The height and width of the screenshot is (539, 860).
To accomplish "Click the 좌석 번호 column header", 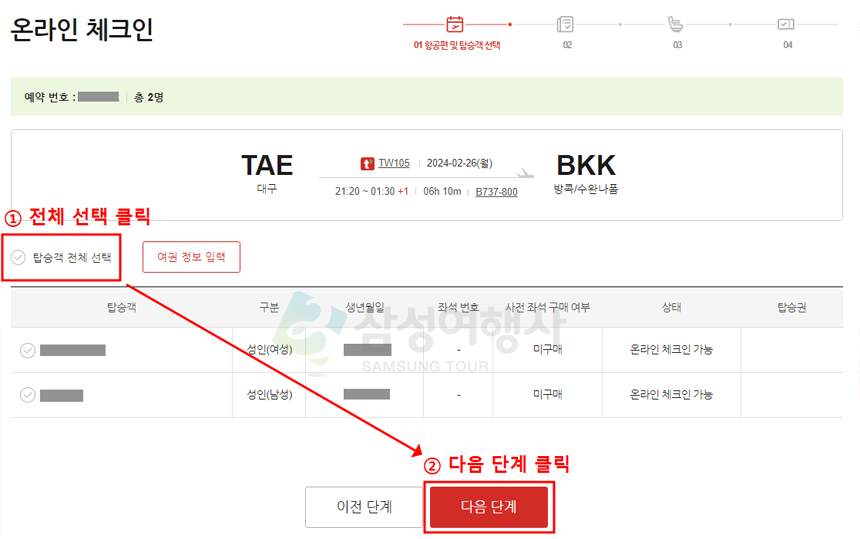I will pos(458,308).
